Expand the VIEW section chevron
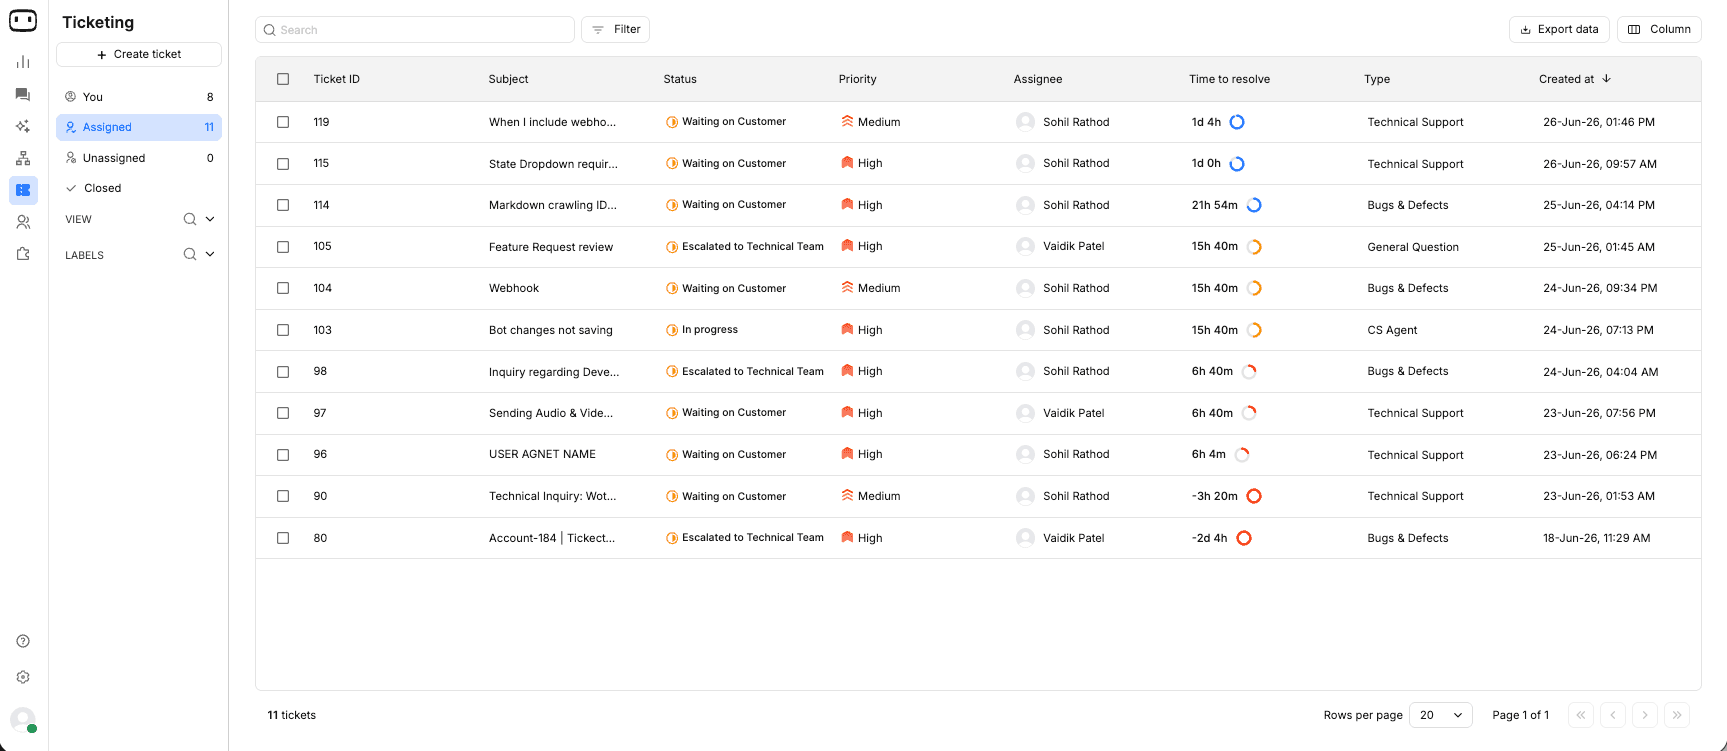The width and height of the screenshot is (1727, 751). coord(210,219)
